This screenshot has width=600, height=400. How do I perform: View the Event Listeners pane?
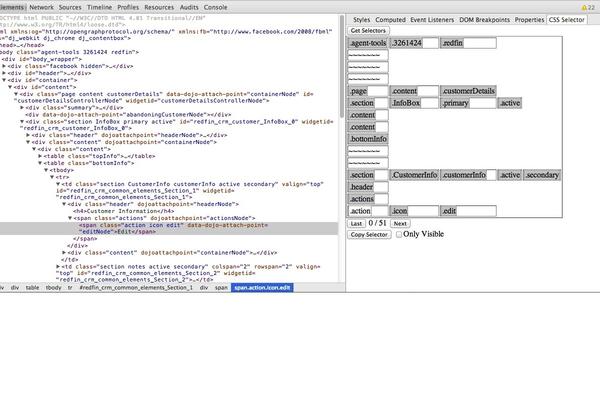[x=432, y=20]
